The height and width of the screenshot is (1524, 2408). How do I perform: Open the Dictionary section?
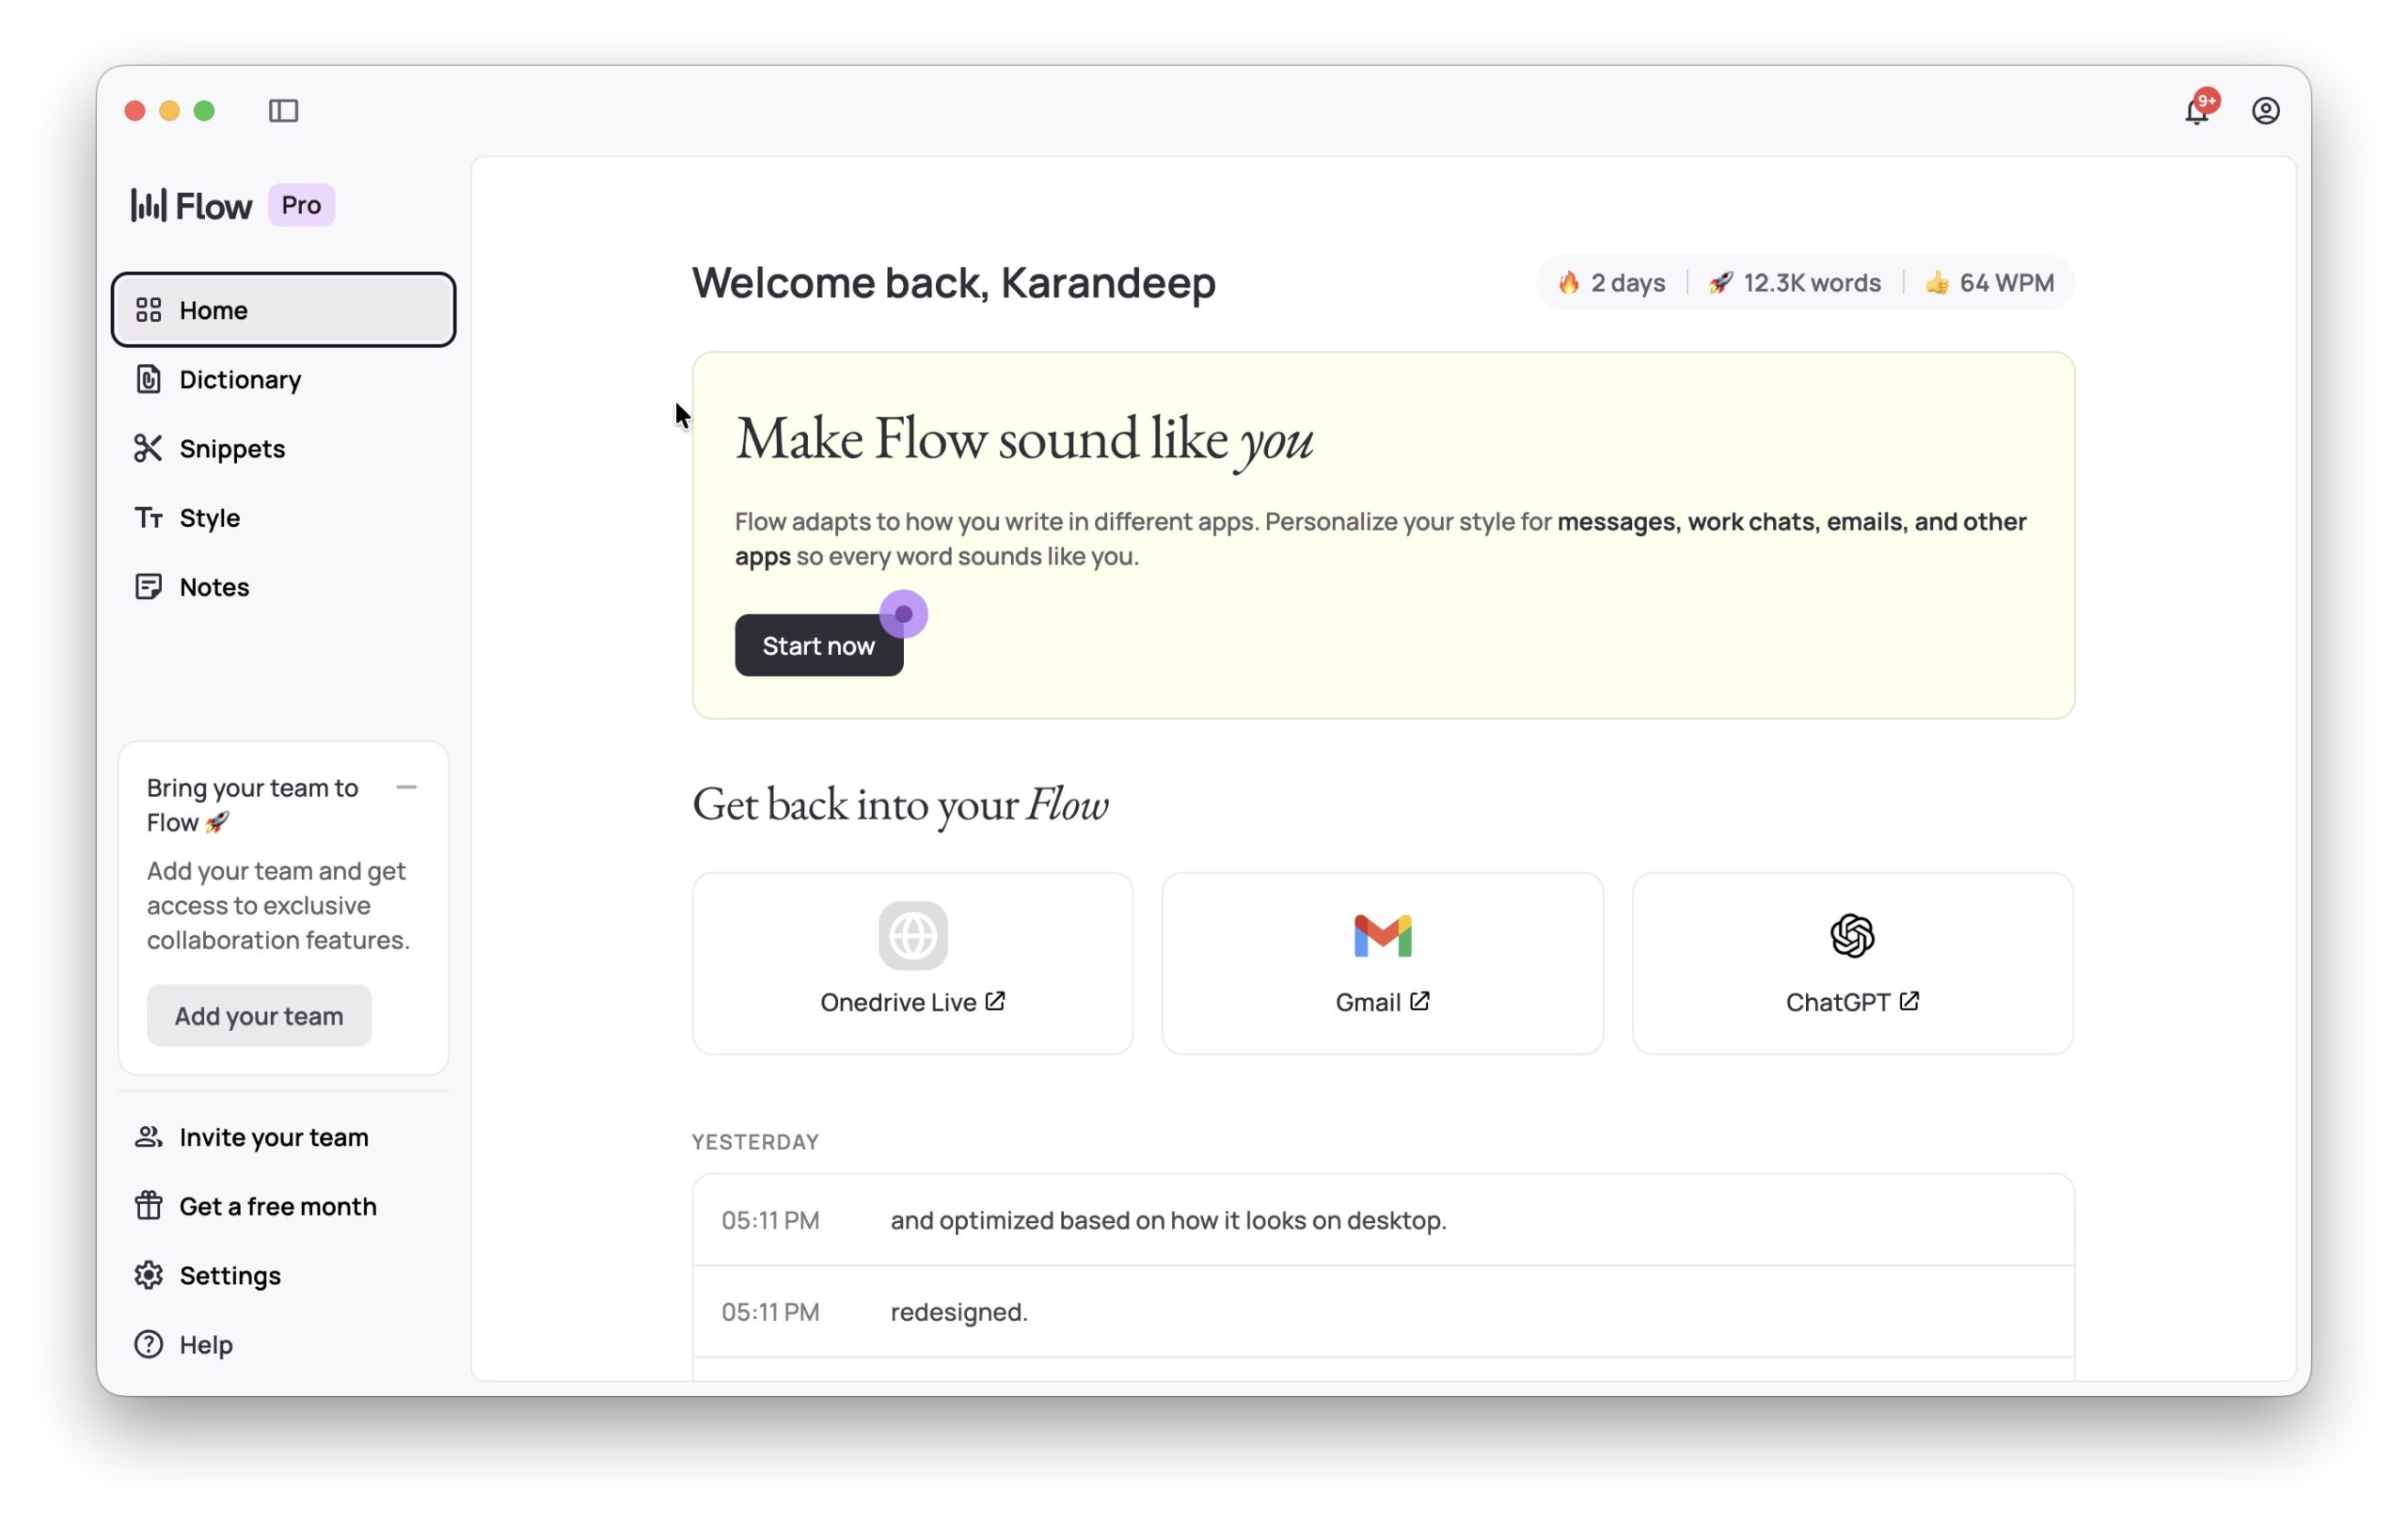[x=240, y=379]
